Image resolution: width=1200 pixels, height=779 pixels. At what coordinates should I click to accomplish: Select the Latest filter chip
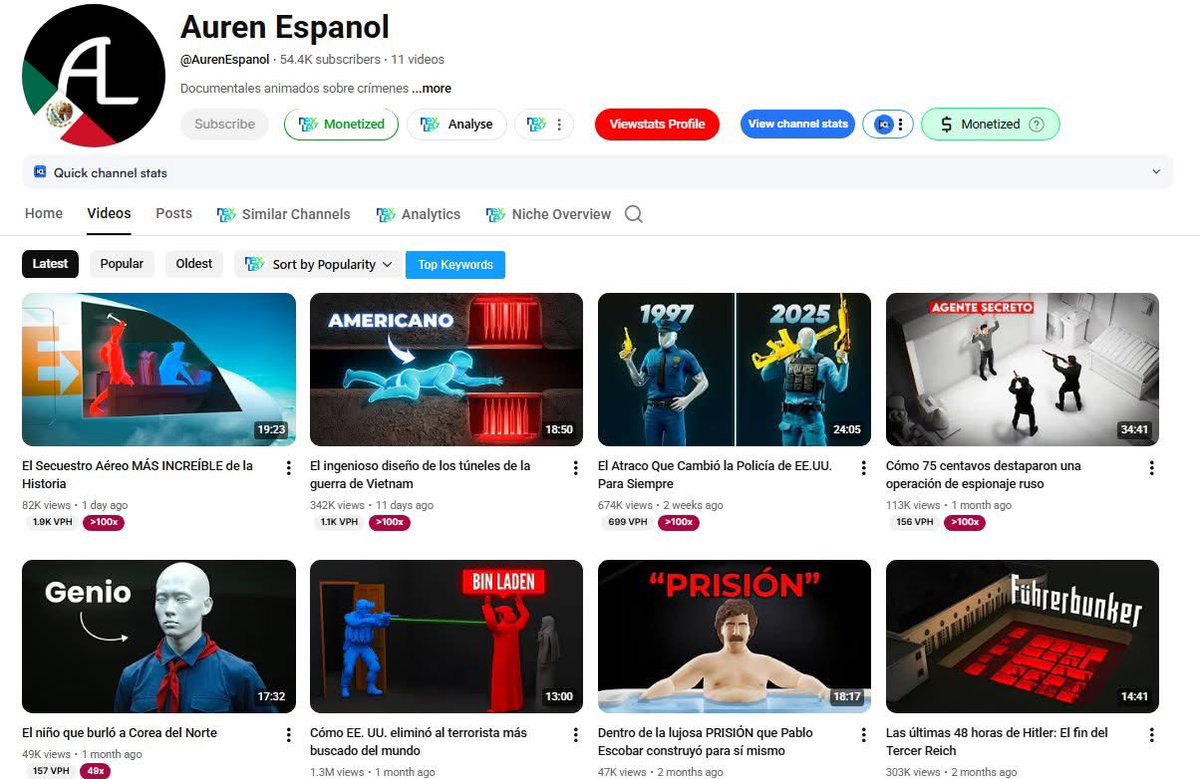50,264
